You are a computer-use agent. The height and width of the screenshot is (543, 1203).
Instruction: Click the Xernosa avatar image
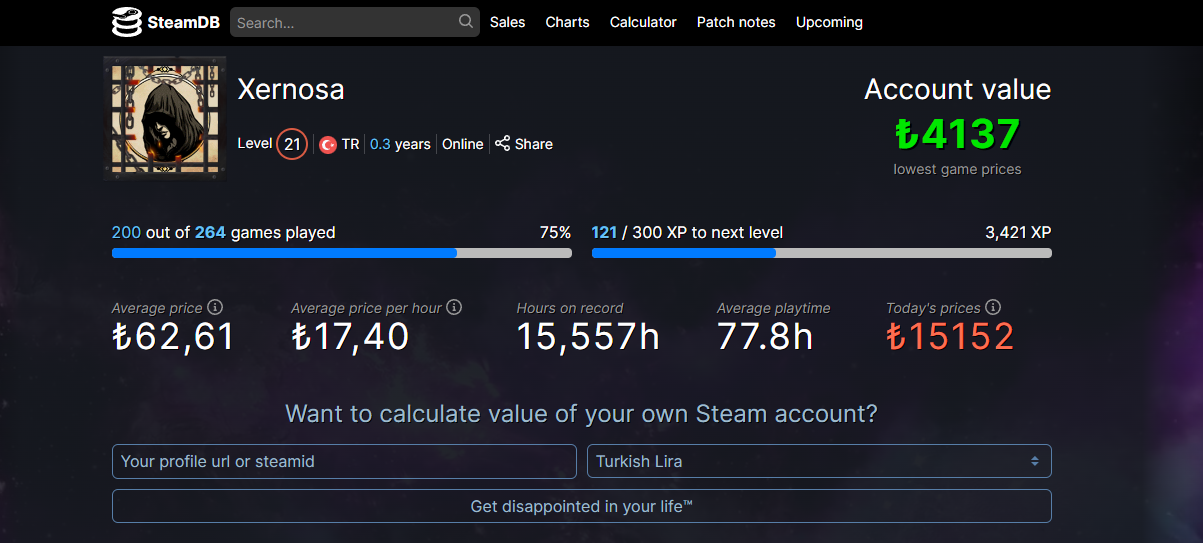(165, 118)
